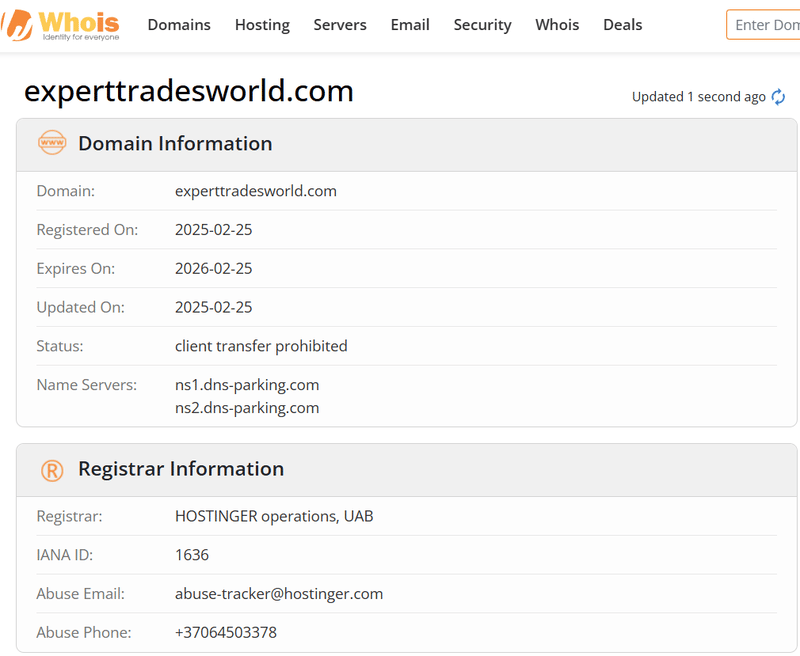The width and height of the screenshot is (800, 656).
Task: Click the Registrar Information section header
Action: 407,470
